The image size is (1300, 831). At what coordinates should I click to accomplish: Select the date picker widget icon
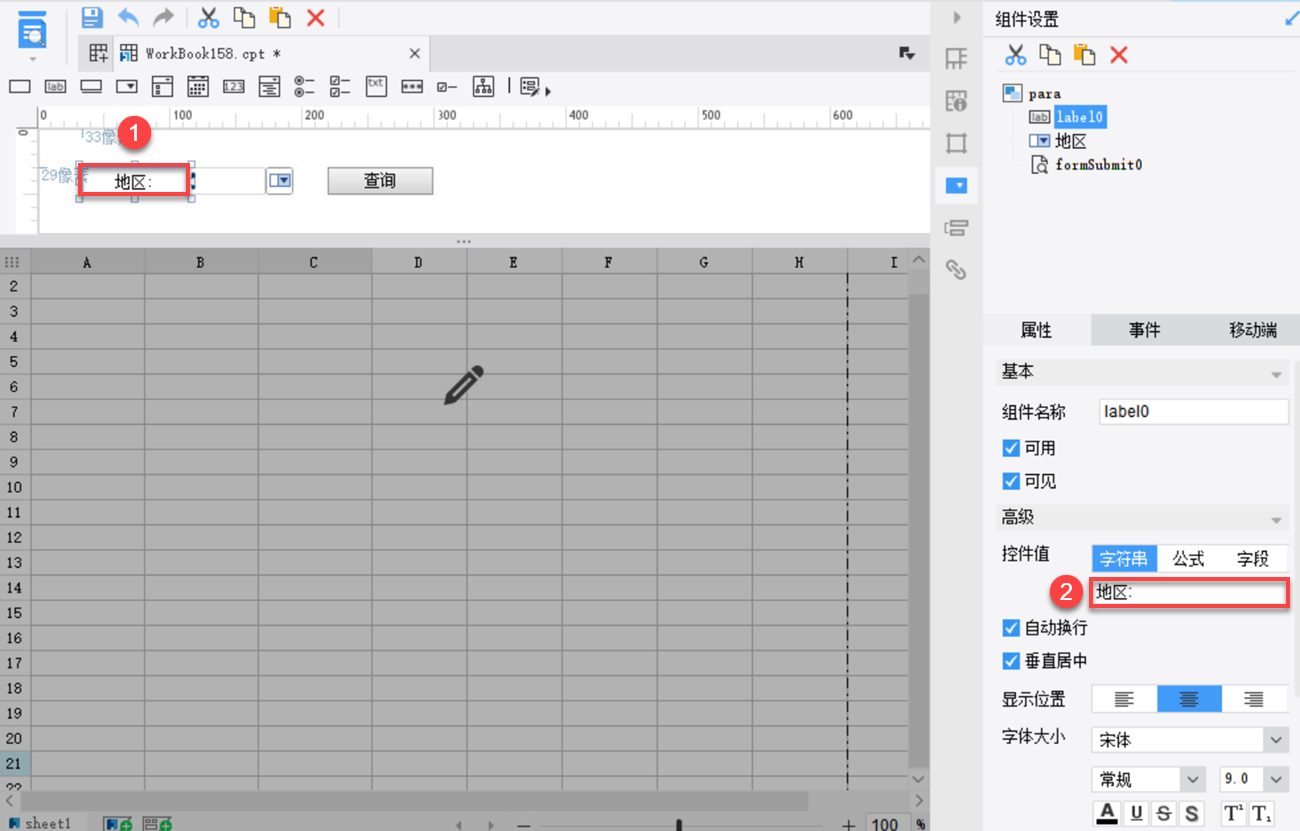198,87
